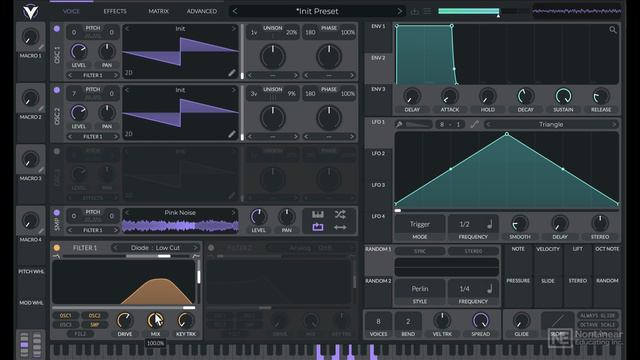
Task: Click the envelope magnifier zoom icon
Action: click(613, 29)
